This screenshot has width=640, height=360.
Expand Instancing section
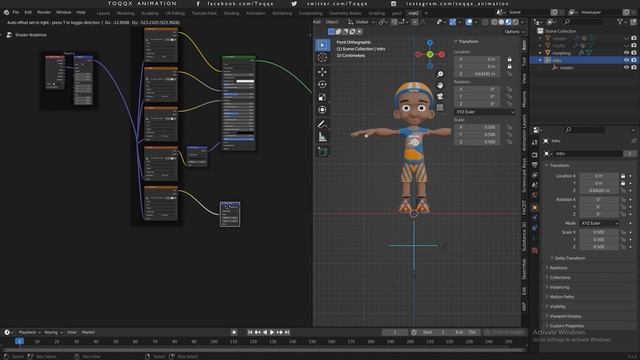(x=558, y=287)
